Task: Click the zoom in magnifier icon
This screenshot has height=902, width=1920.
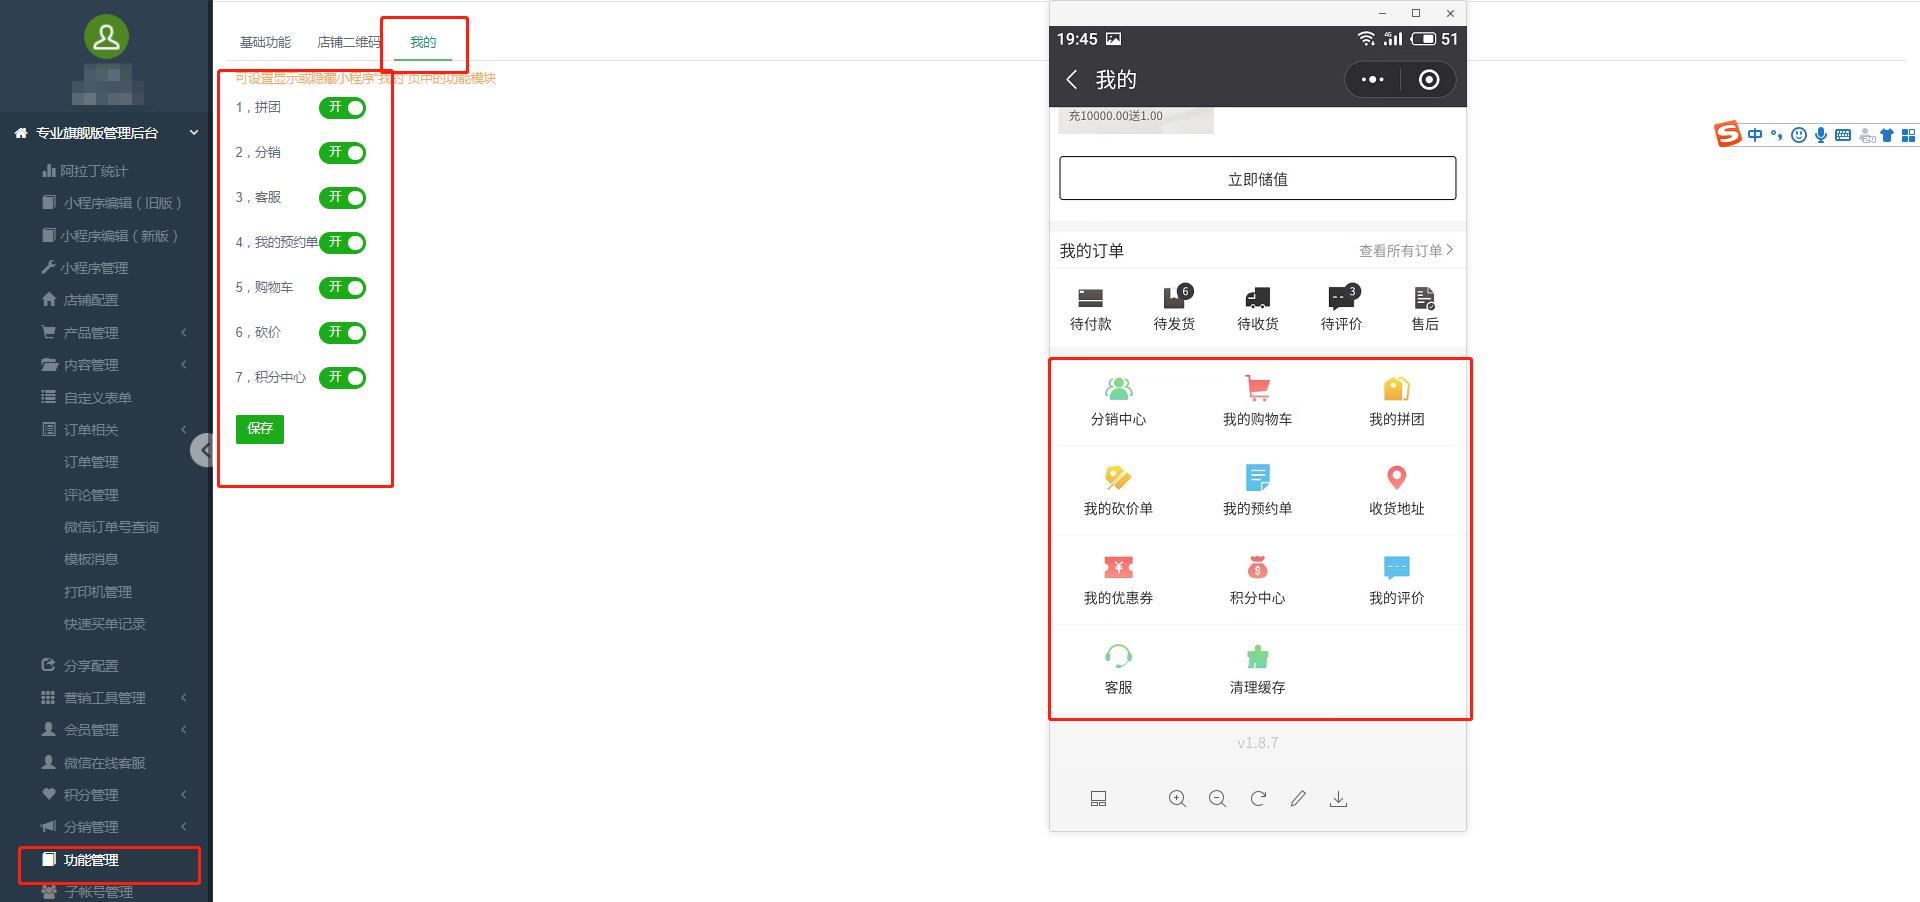Action: (x=1177, y=798)
